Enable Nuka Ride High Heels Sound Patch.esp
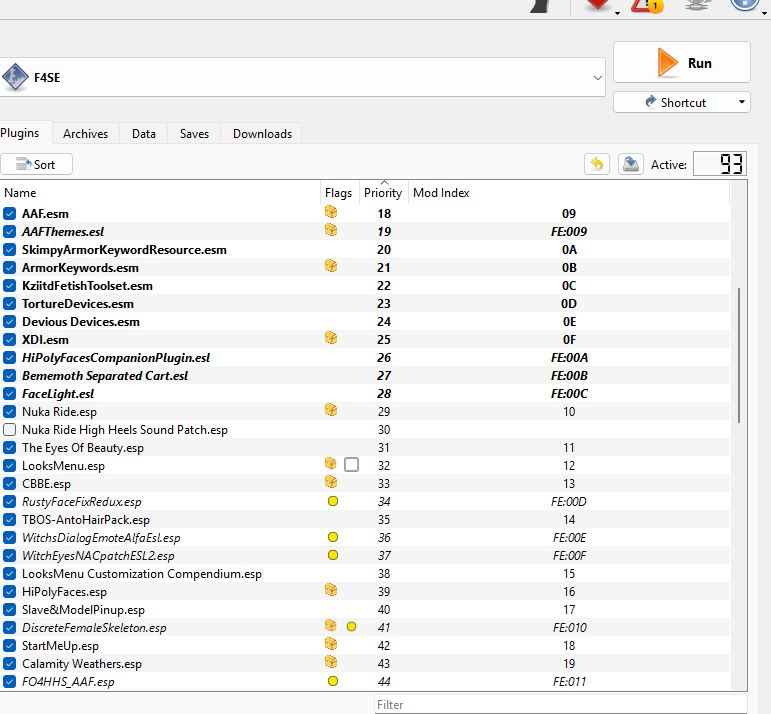771x714 pixels. pos(9,430)
